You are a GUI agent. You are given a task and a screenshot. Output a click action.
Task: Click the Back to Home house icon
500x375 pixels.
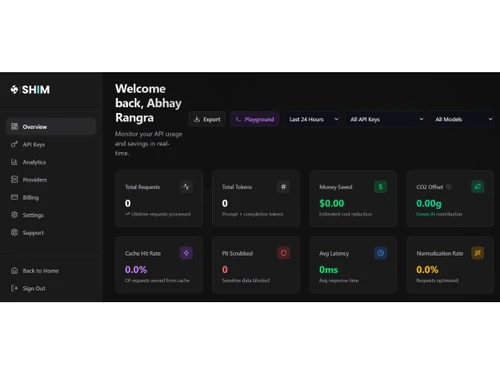(14, 270)
